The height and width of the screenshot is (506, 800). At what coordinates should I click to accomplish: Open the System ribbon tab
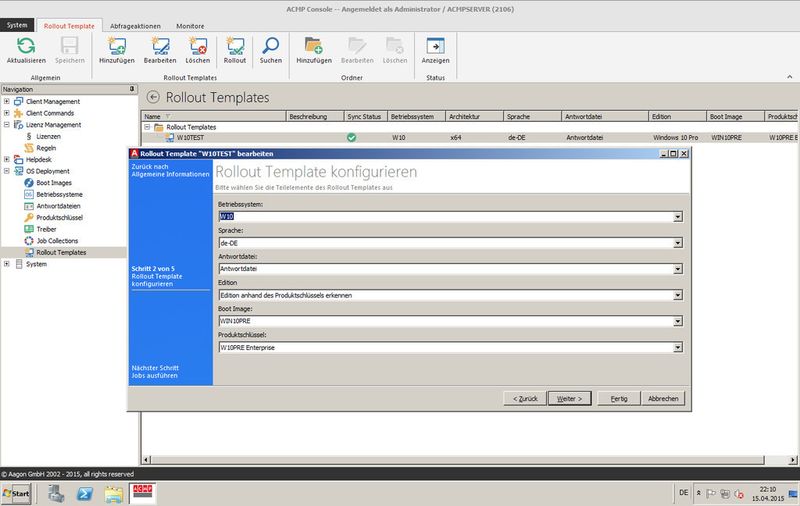tap(17, 25)
